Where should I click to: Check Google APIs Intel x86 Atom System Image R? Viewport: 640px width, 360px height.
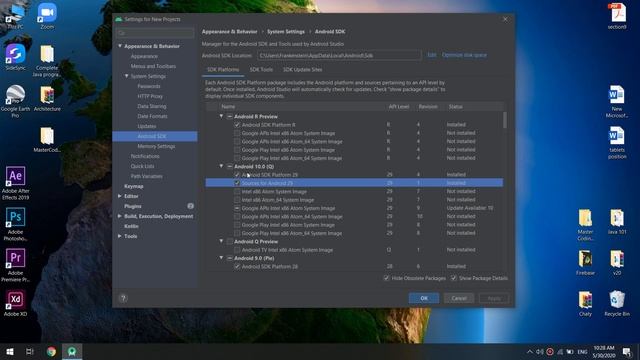[237, 133]
